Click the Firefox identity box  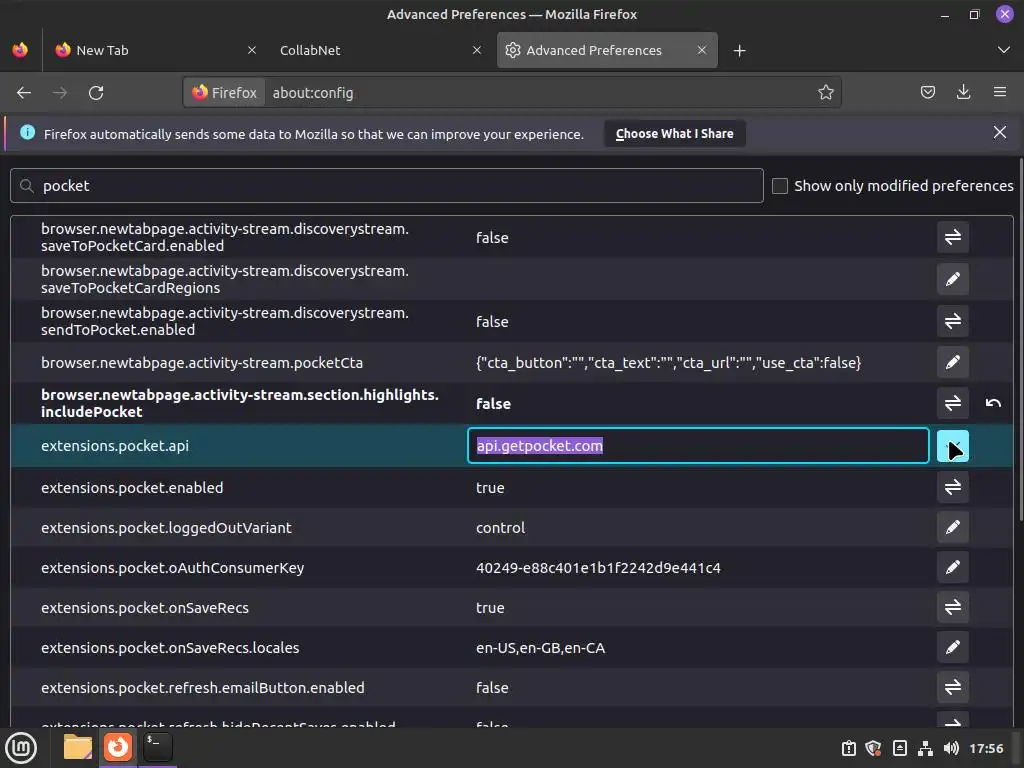tap(225, 93)
